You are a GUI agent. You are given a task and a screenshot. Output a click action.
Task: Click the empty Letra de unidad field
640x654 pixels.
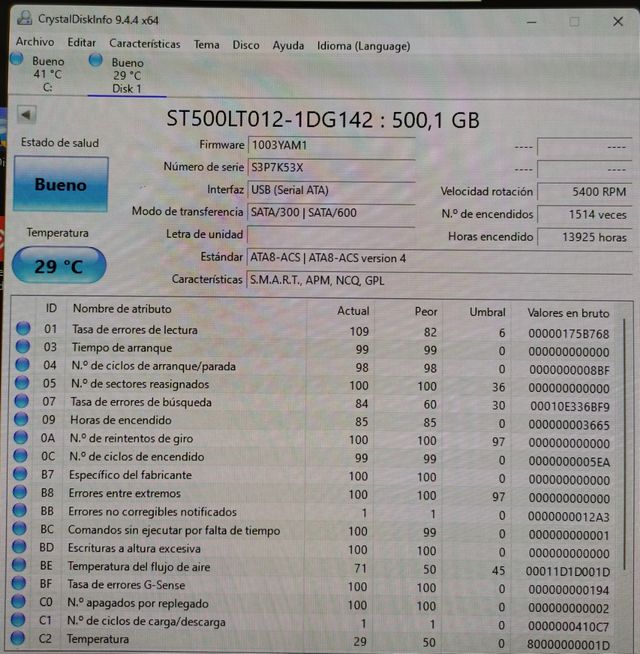331,235
